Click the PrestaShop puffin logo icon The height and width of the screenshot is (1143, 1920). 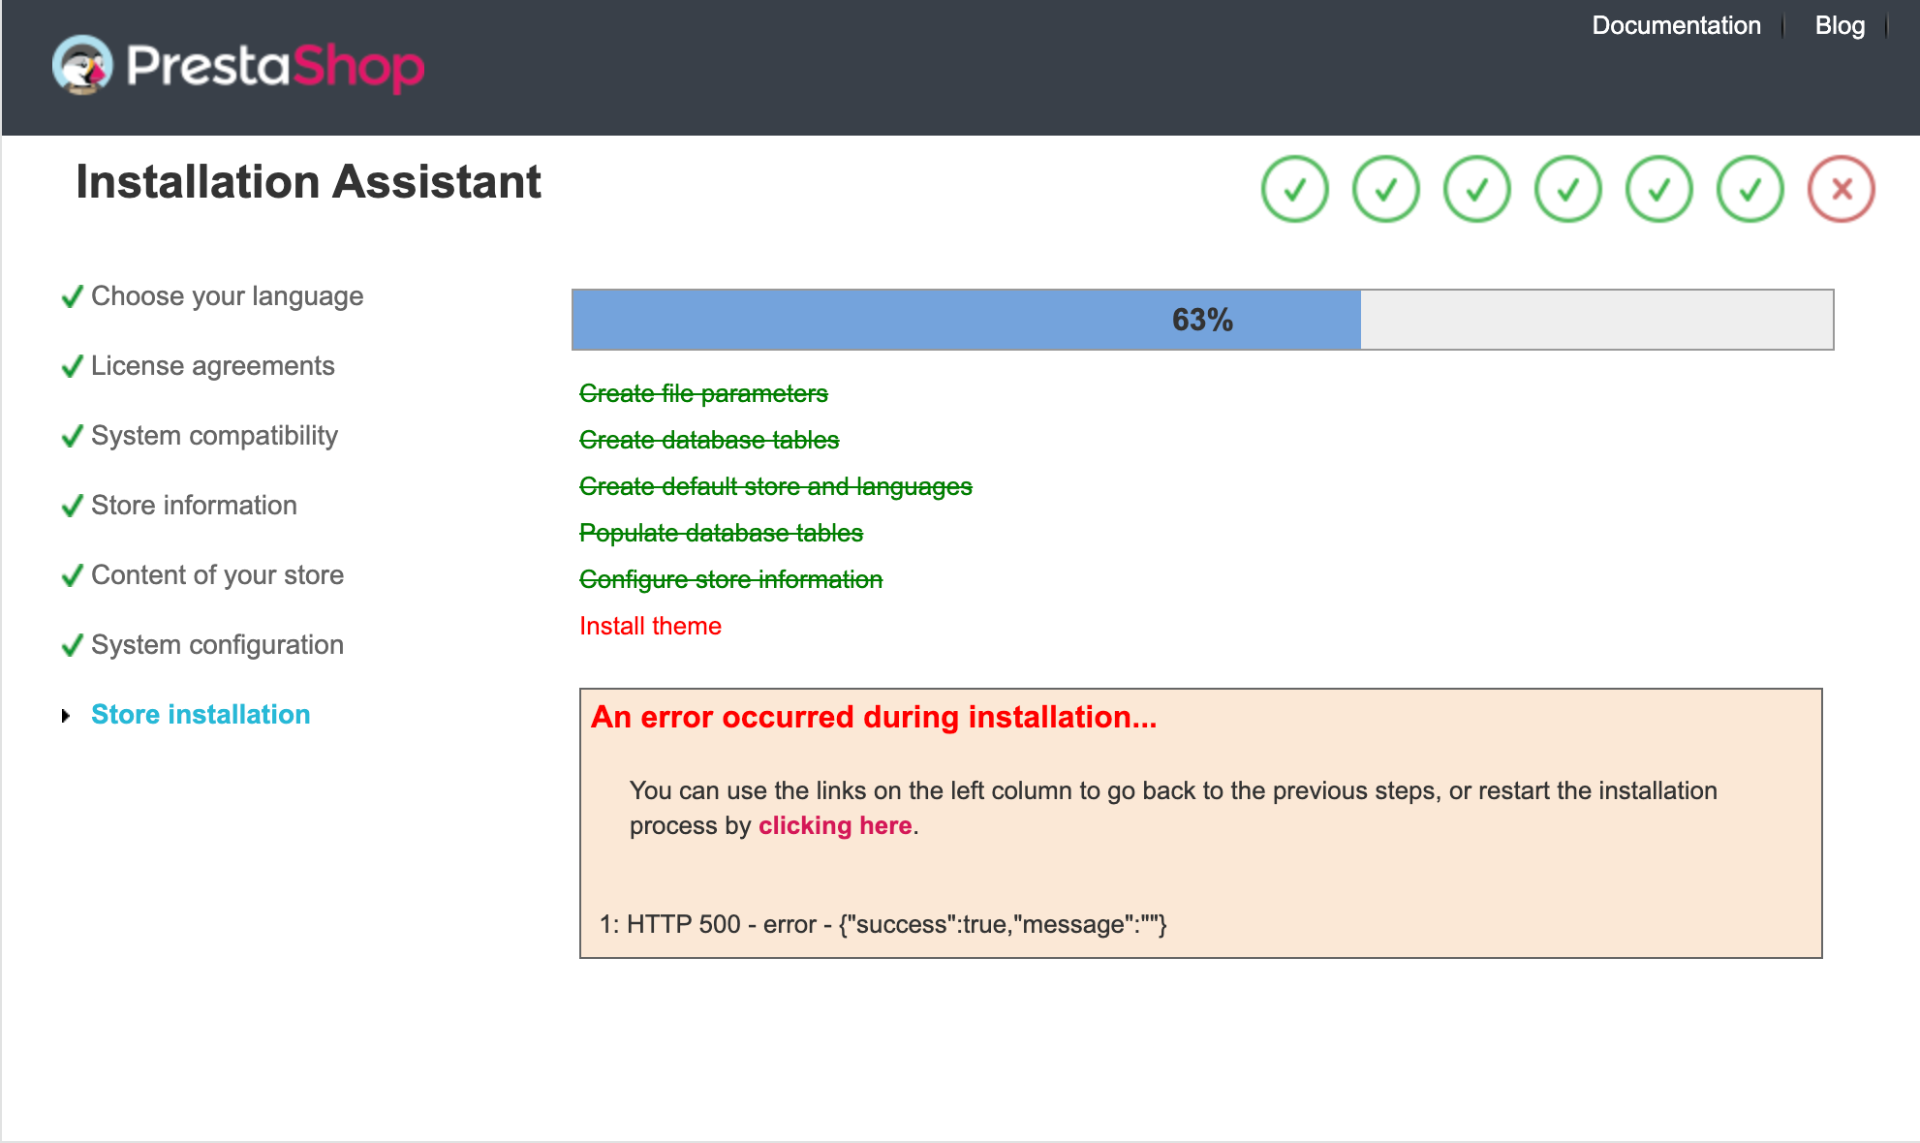[x=82, y=66]
